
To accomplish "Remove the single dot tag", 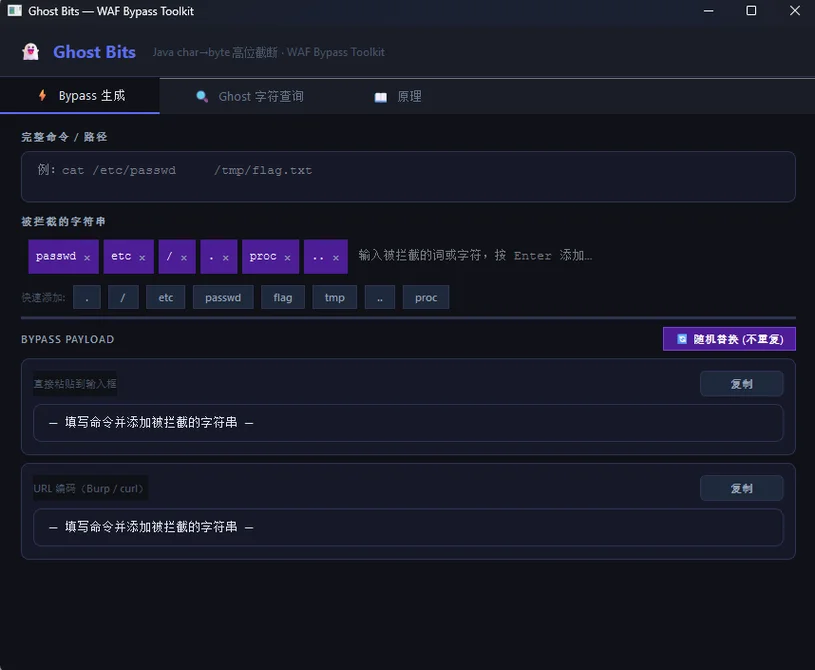I will 226,257.
